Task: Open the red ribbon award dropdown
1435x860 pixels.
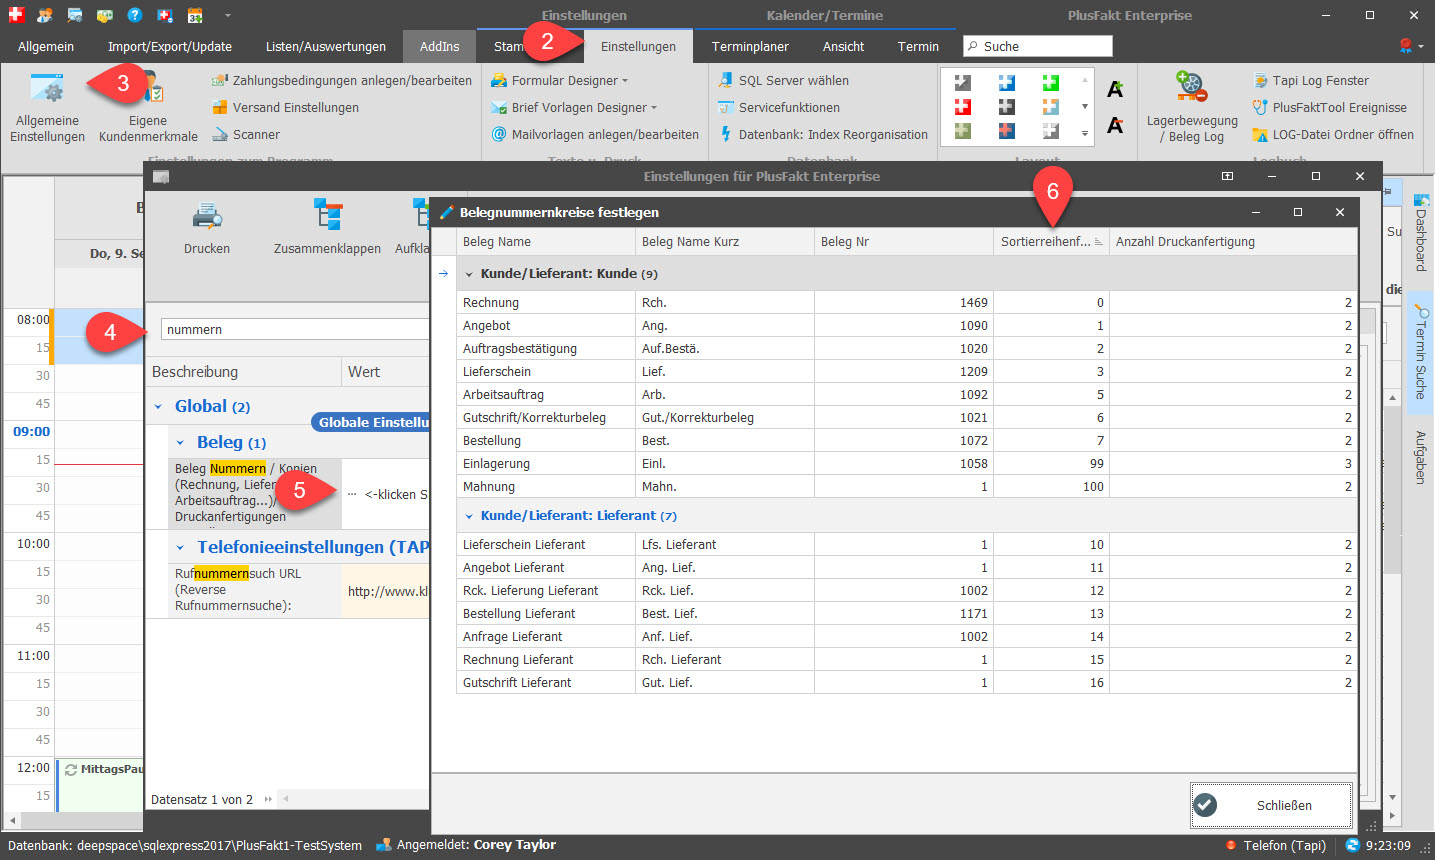Action: point(1411,46)
